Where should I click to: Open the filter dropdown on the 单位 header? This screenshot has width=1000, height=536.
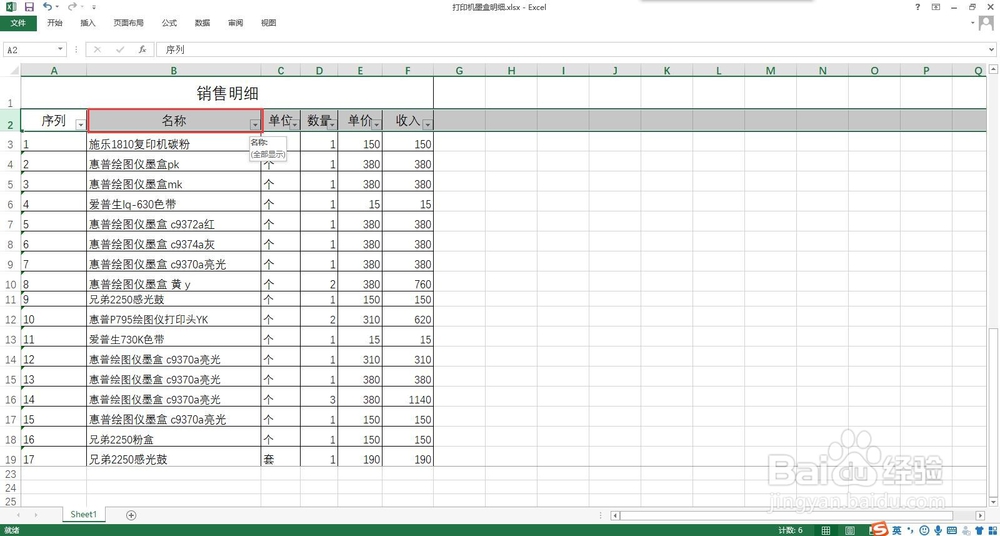(294, 124)
